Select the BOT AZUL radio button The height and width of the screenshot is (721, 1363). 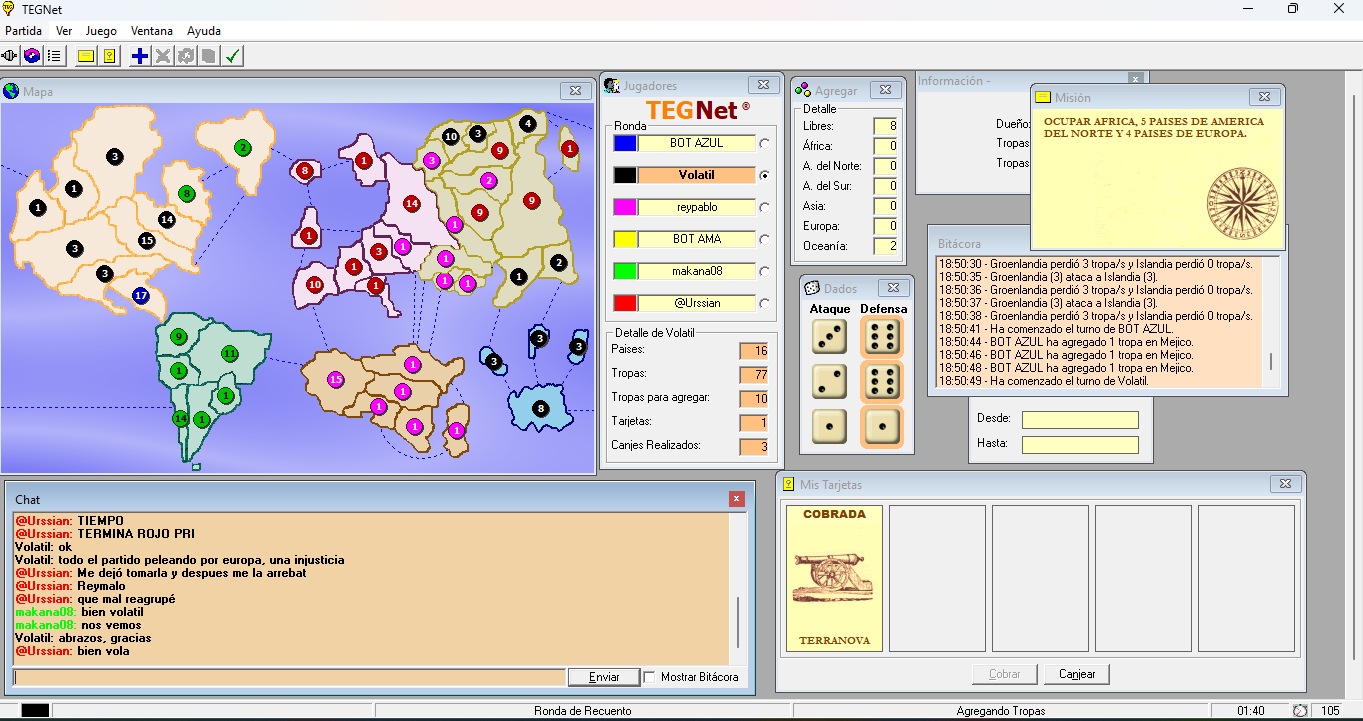tap(764, 143)
